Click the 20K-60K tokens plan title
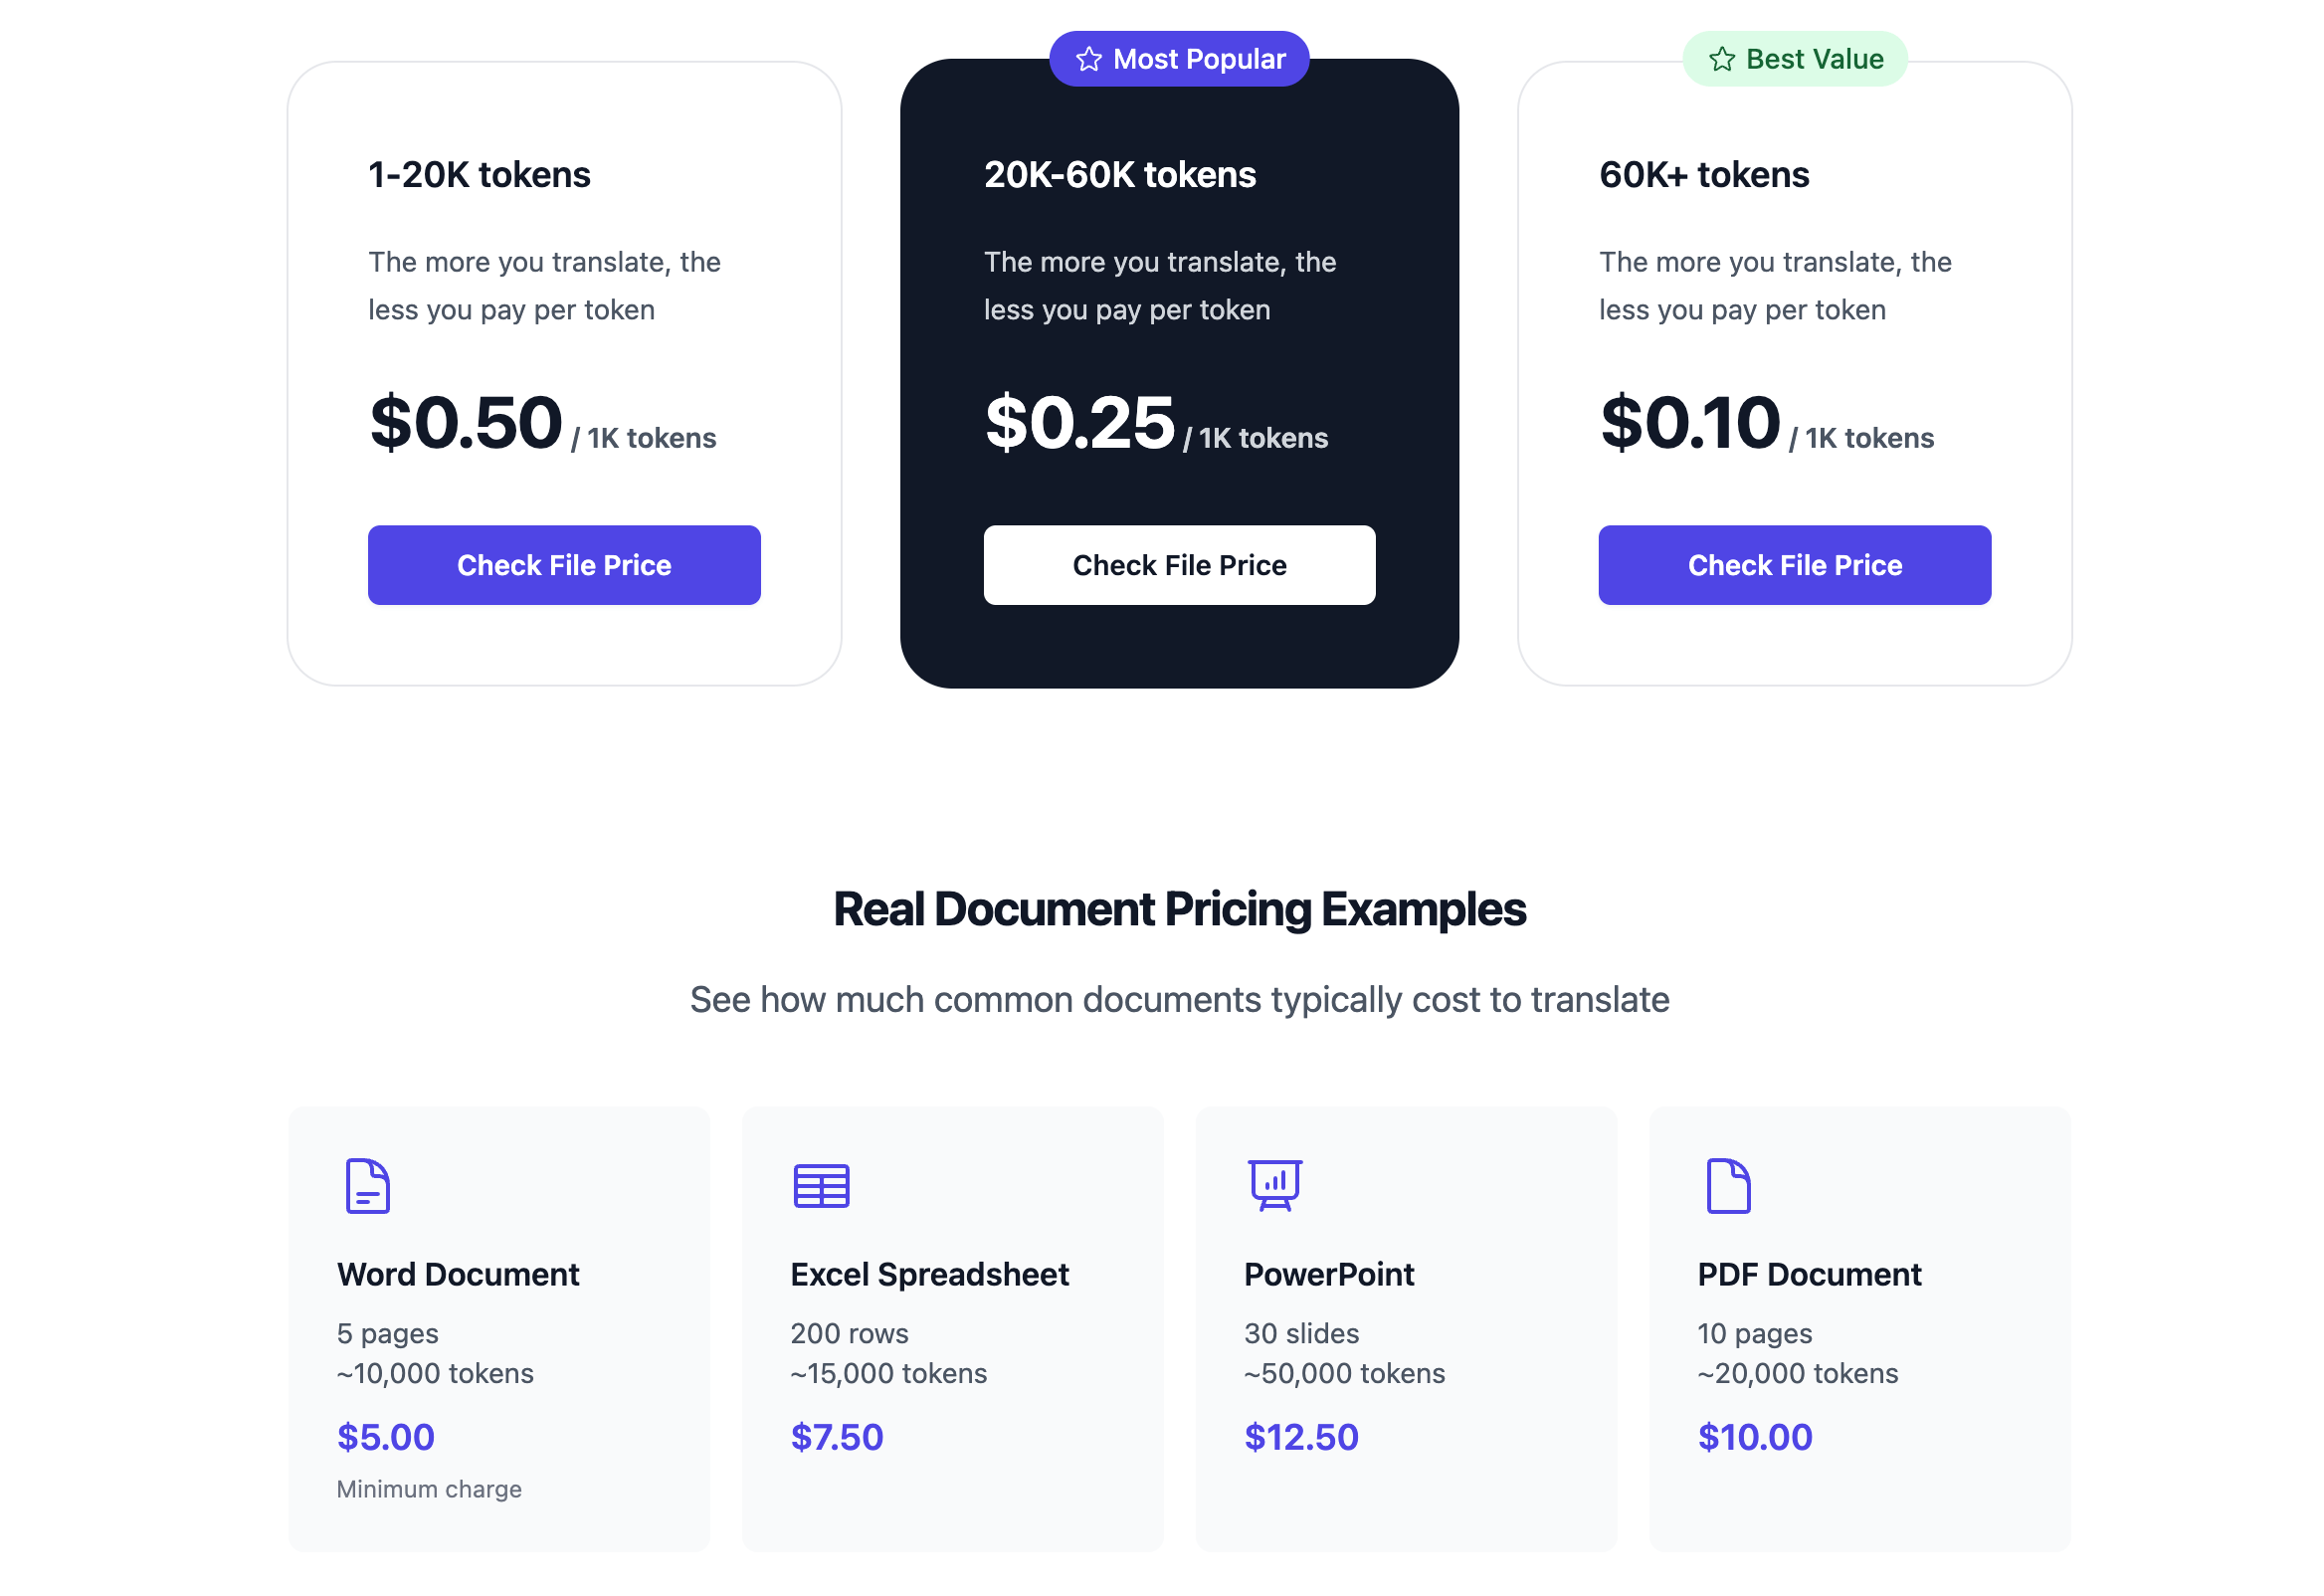2324x1596 pixels. point(1120,175)
